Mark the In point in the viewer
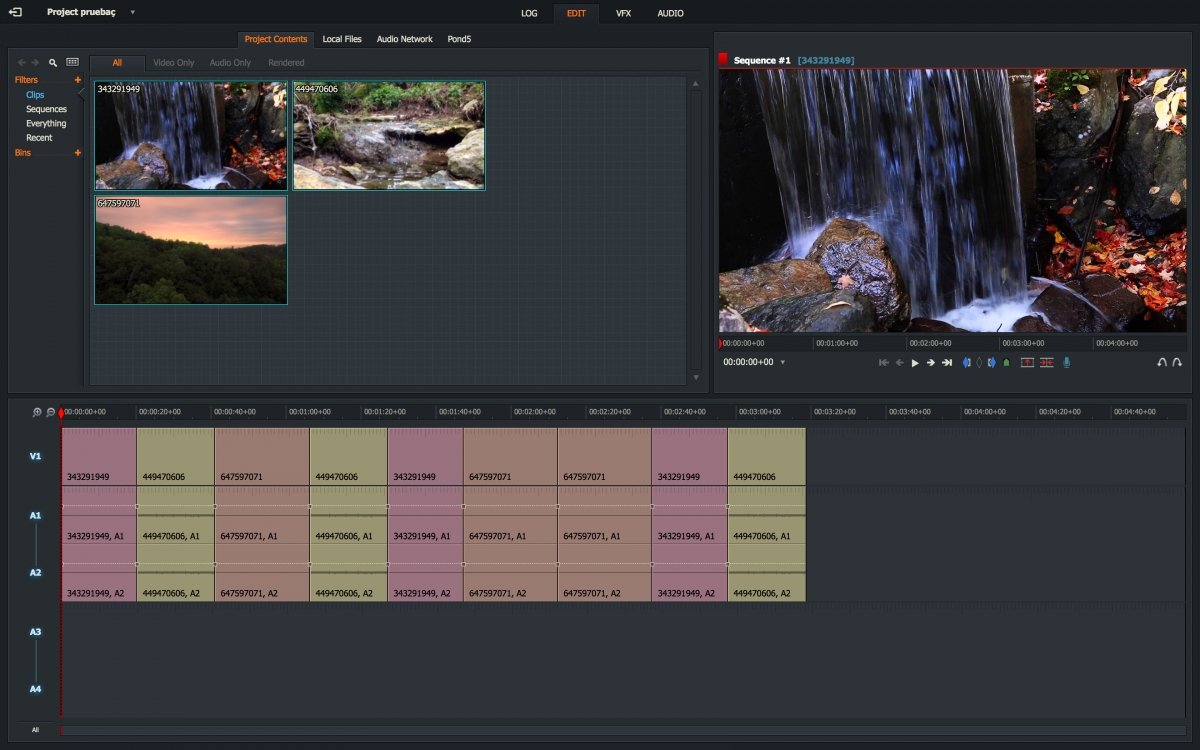Viewport: 1200px width, 750px height. [966, 363]
